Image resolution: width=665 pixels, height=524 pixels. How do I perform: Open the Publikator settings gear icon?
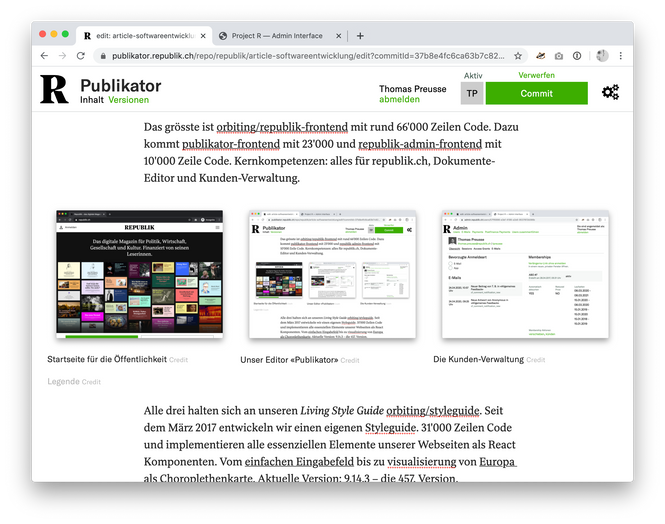click(610, 93)
